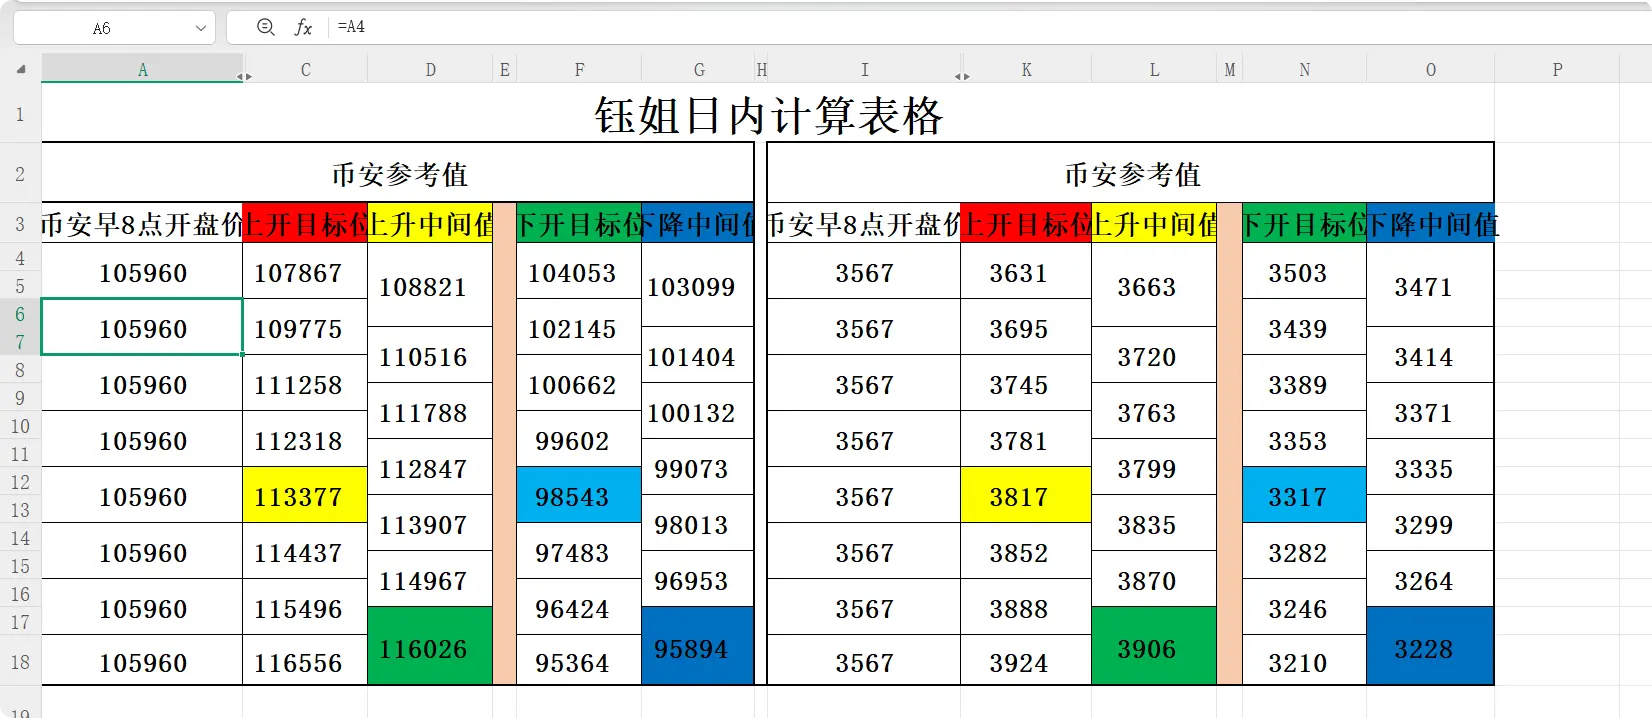Click dark blue cell 95894
The height and width of the screenshot is (718, 1652).
698,646
